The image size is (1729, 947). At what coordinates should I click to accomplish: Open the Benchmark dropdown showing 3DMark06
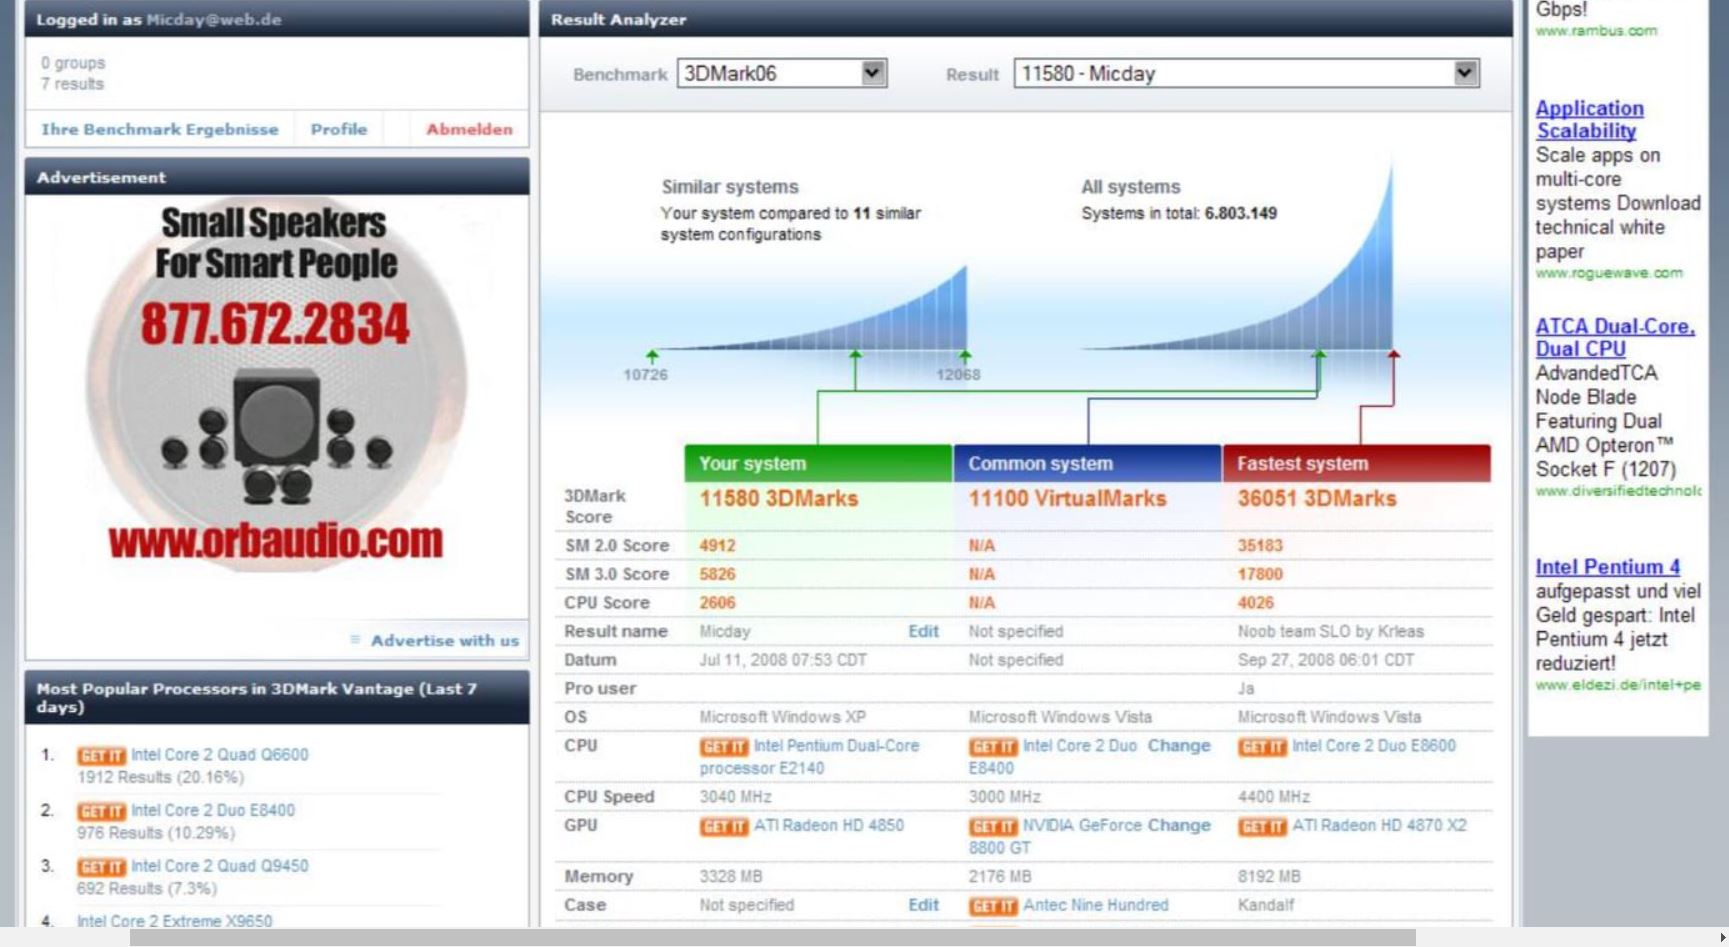point(782,73)
